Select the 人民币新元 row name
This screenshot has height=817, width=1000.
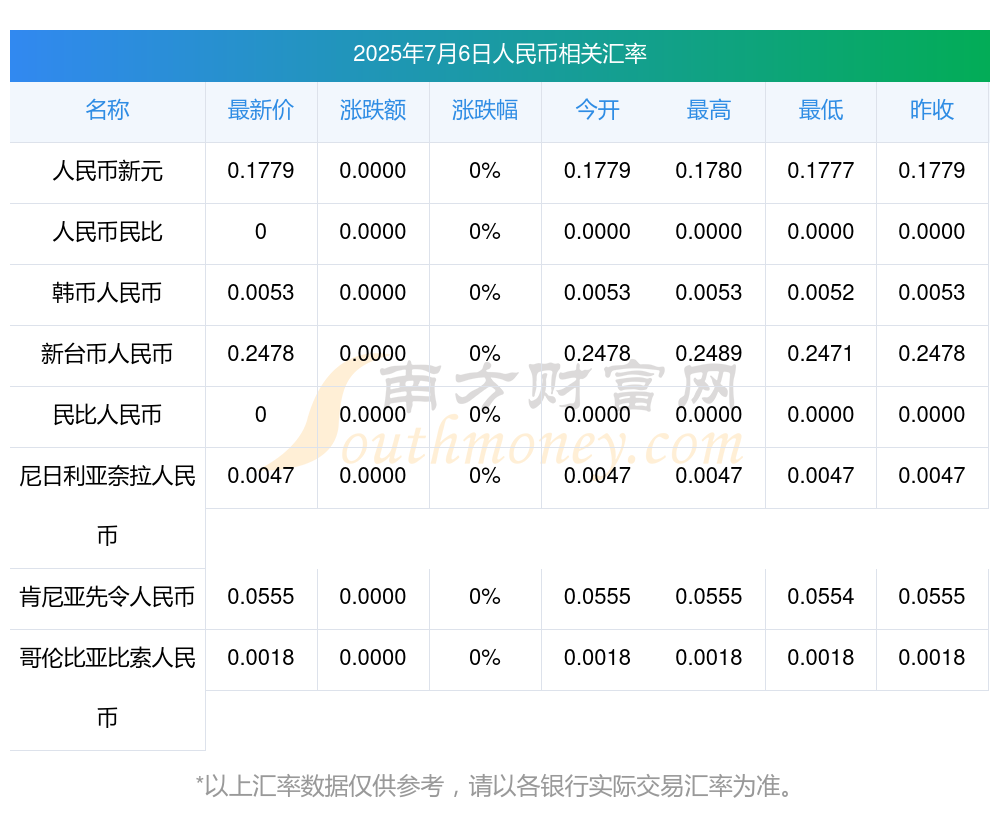pos(107,171)
